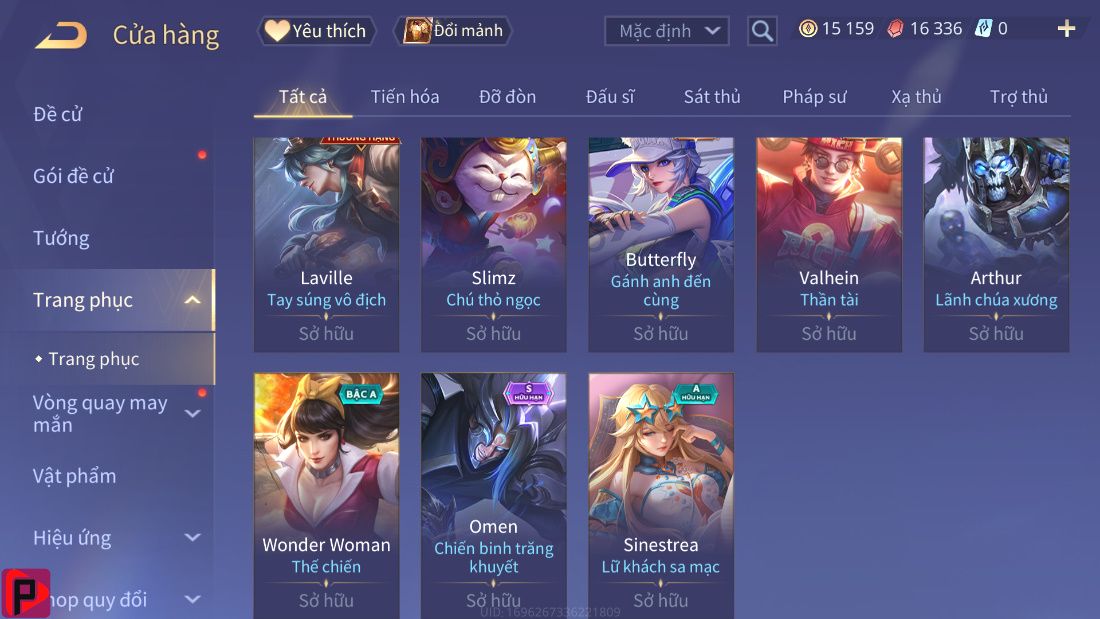Tap the blue voucher currency icon

pyautogui.click(x=984, y=29)
